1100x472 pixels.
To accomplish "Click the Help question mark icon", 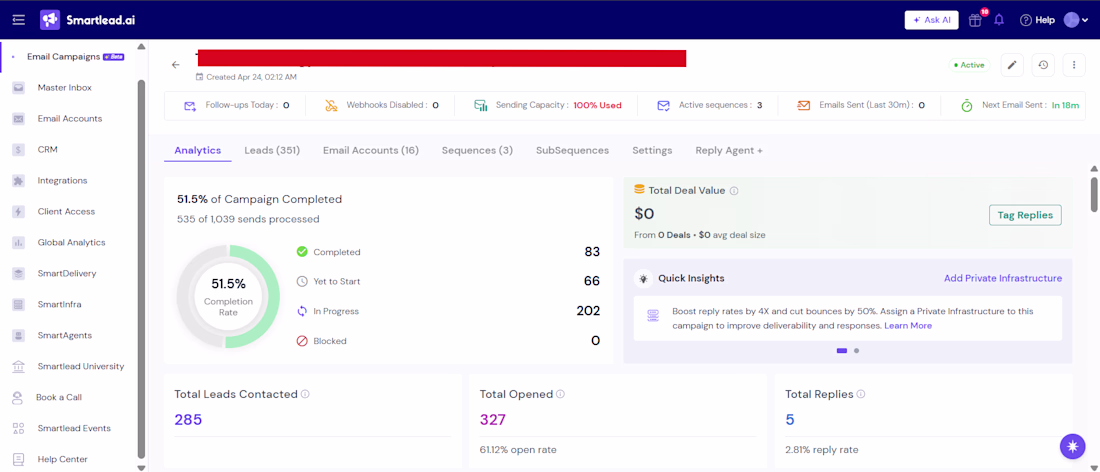I will (1026, 20).
